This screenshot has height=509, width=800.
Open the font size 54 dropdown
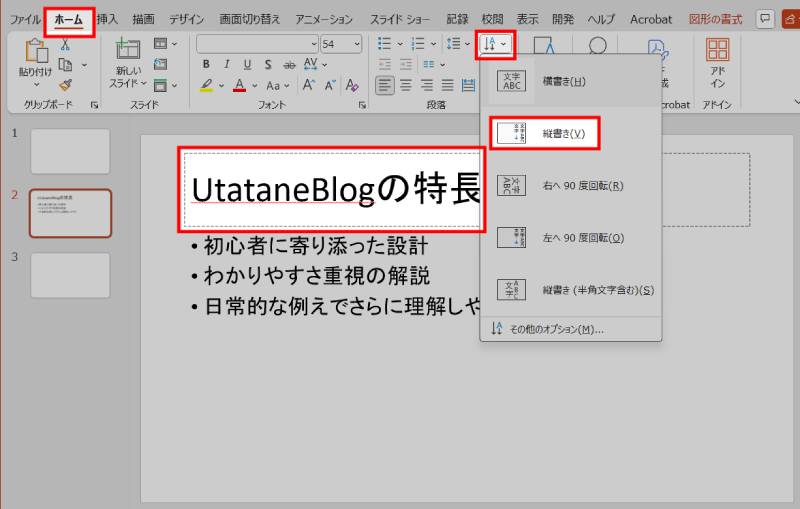(x=357, y=44)
